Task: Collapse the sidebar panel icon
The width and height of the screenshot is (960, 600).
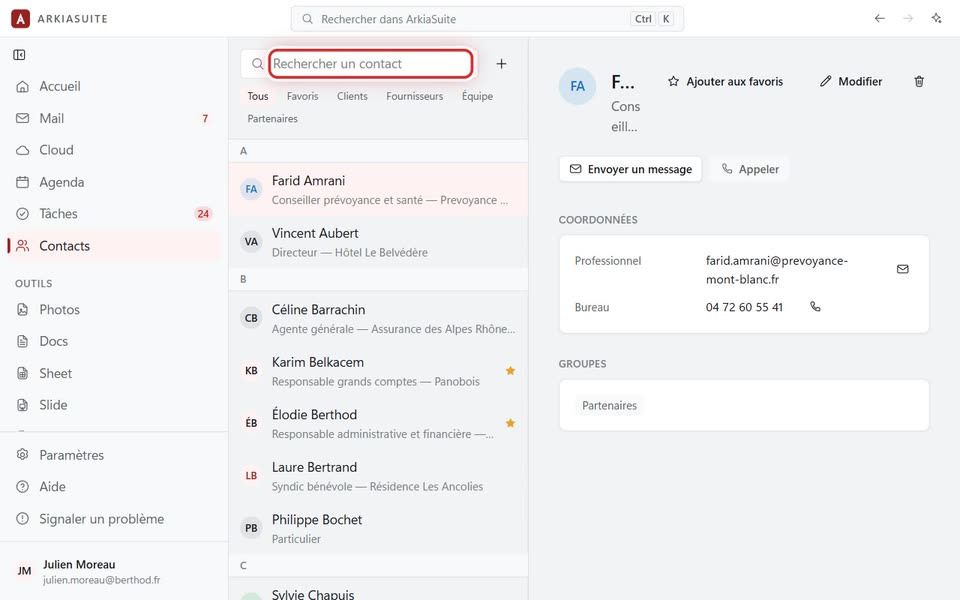Action: (x=19, y=55)
